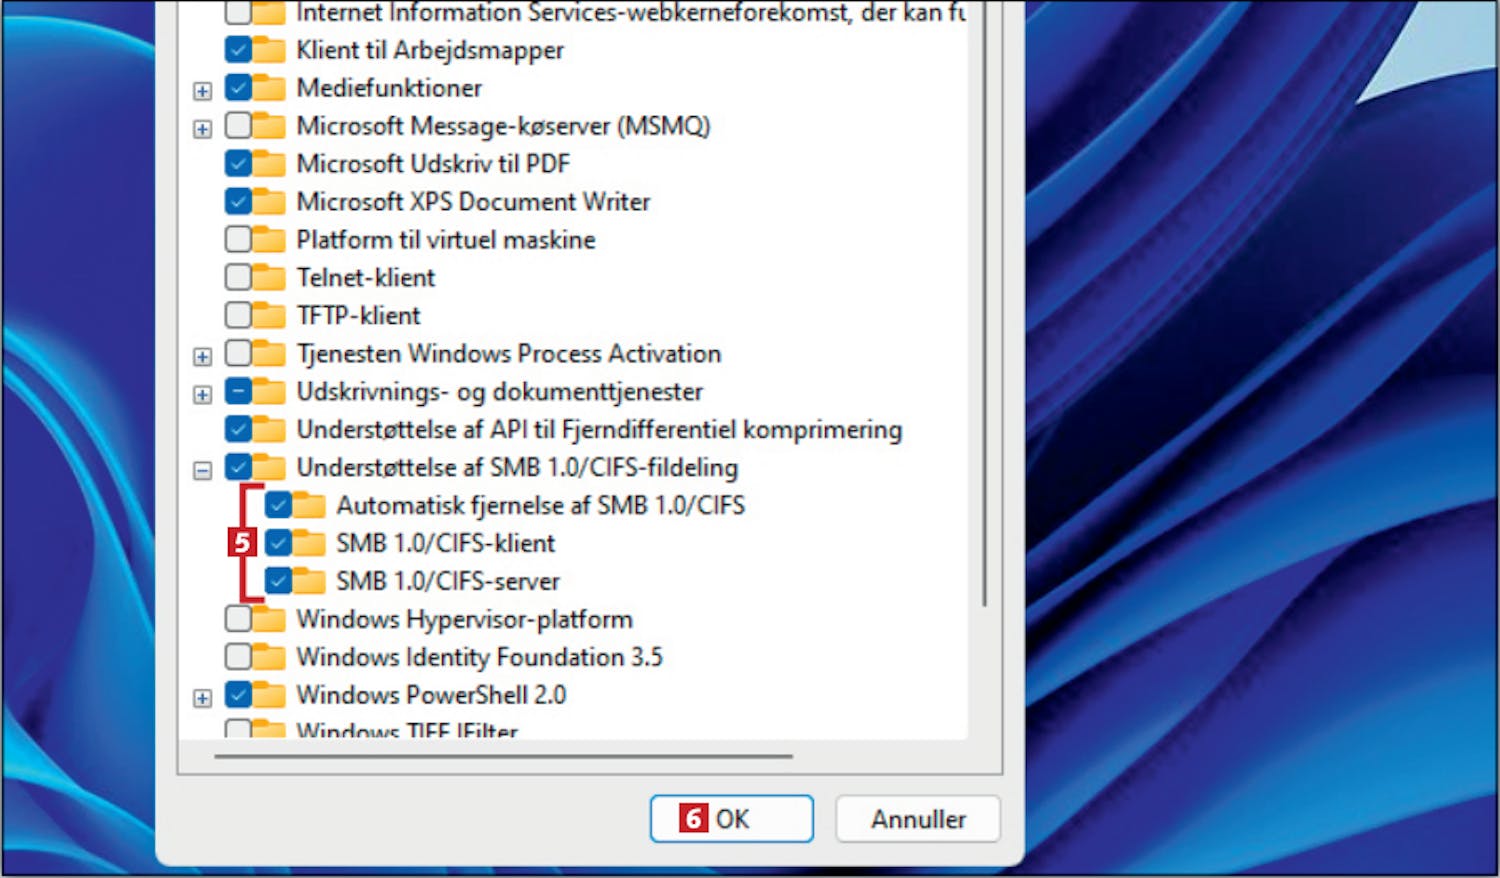Click the TFTP-klient folder icon
Viewport: 1500px width, 878px height.
[x=269, y=315]
